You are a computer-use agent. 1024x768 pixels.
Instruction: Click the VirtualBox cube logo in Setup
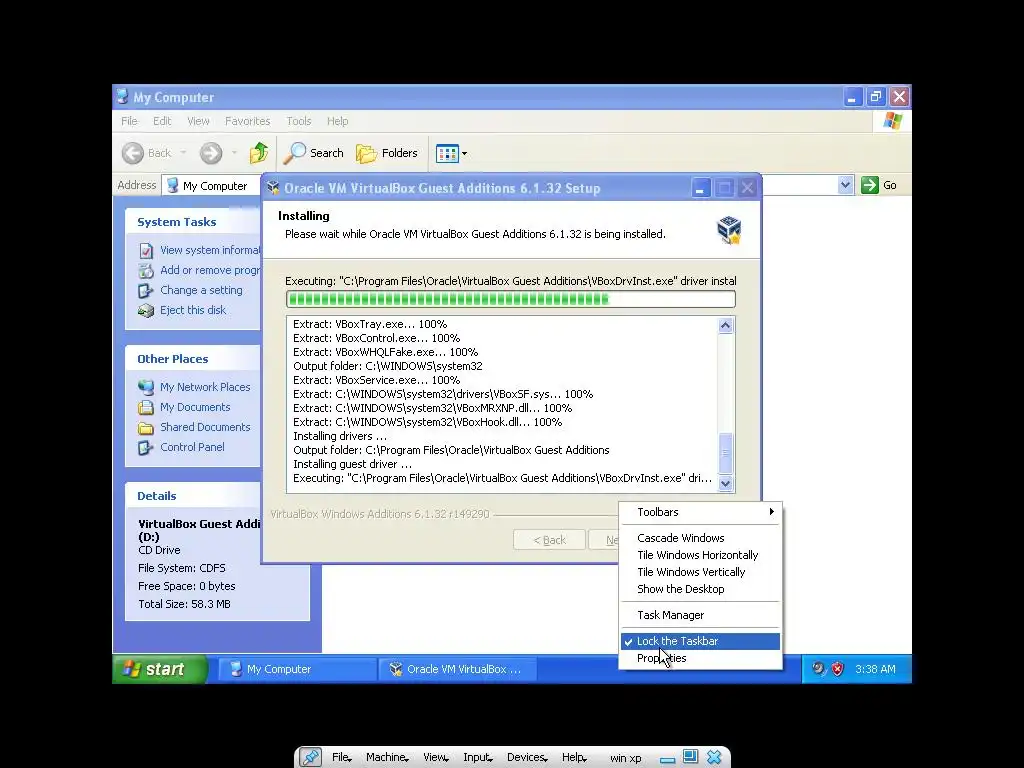pyautogui.click(x=729, y=230)
